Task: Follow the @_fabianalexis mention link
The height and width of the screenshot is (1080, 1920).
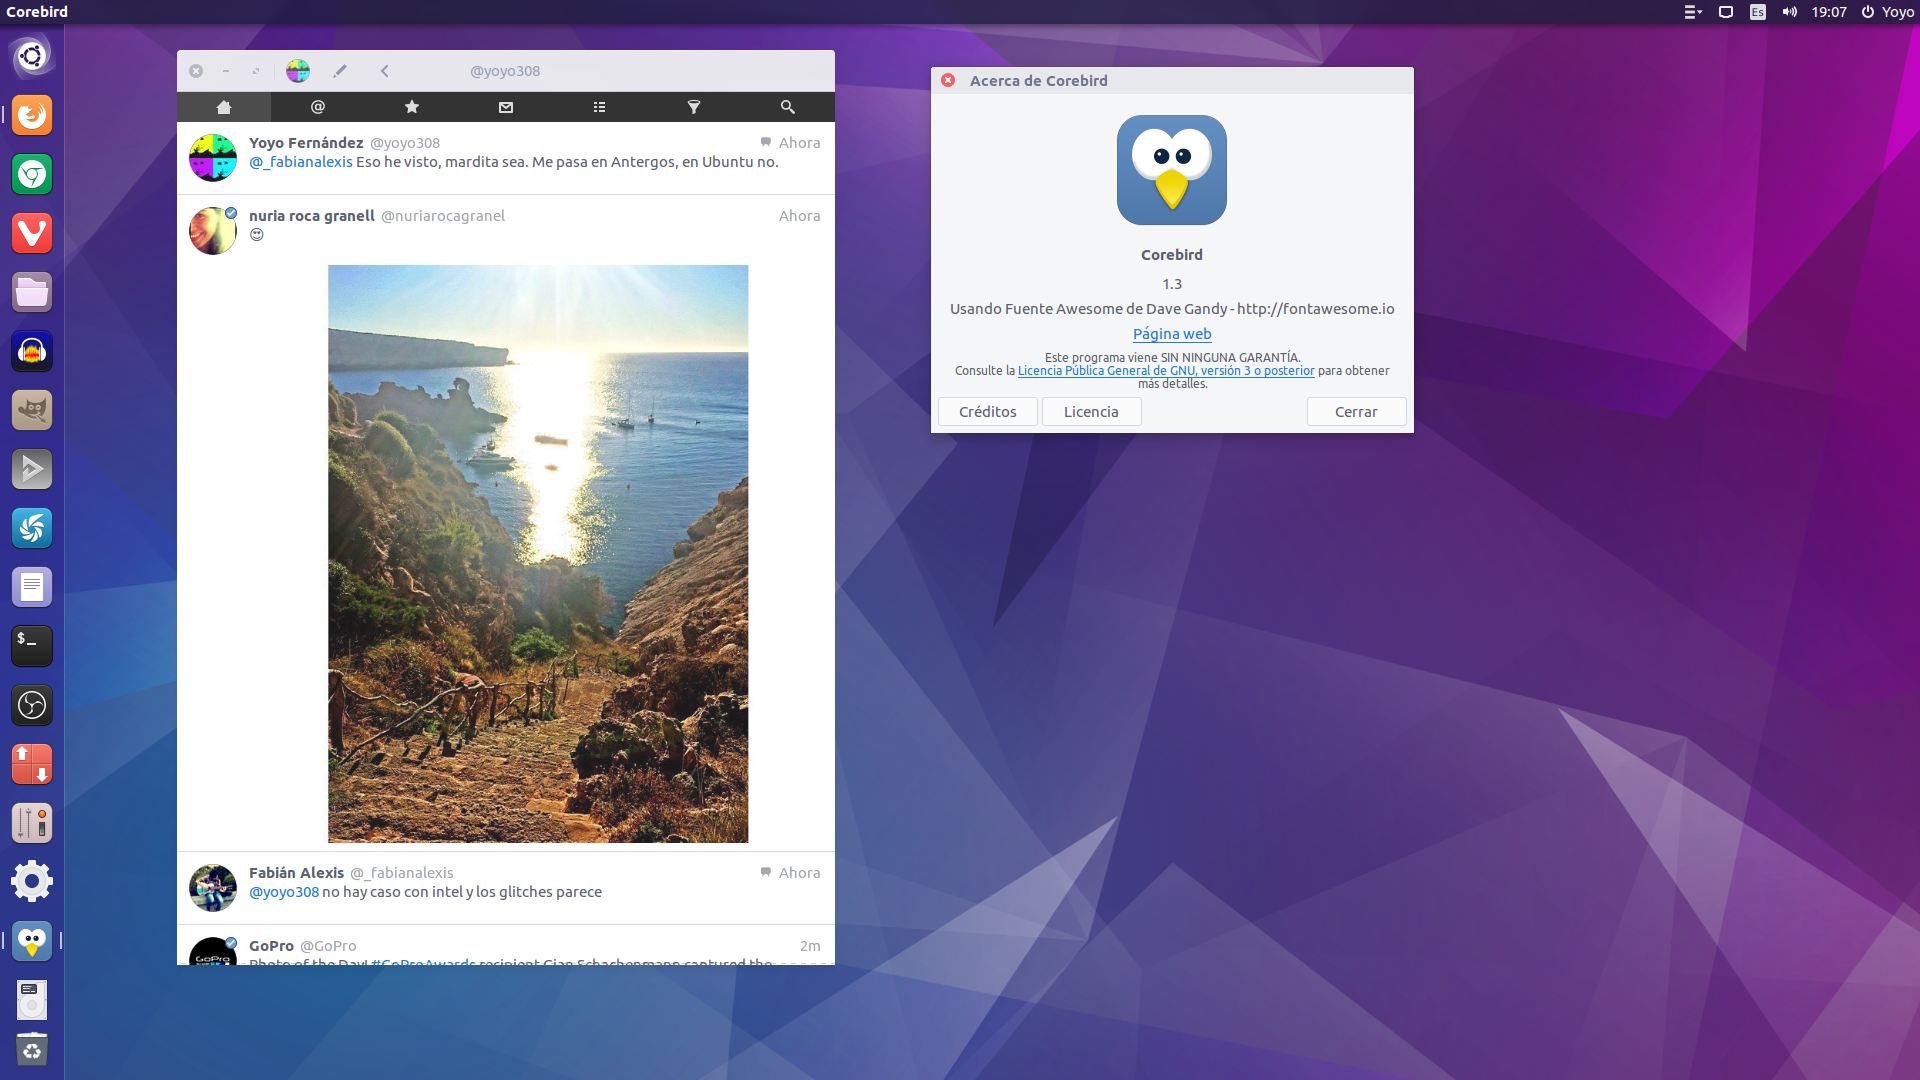Action: coord(301,162)
